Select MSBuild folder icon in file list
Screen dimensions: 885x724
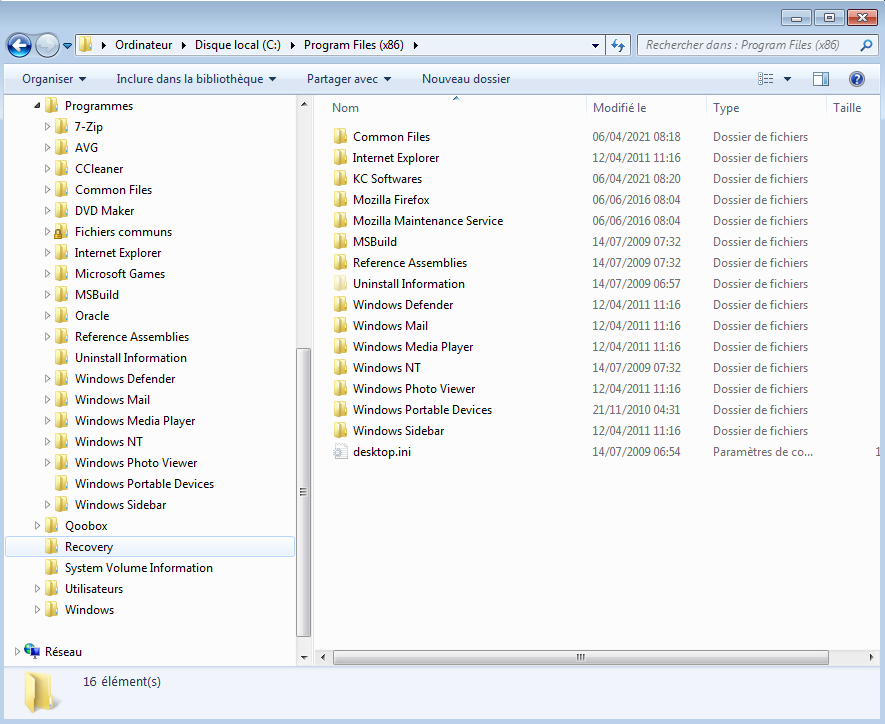[x=340, y=242]
